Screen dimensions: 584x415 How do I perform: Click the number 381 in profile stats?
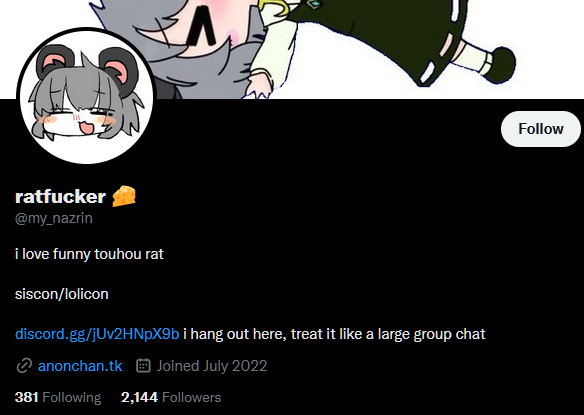pos(27,397)
